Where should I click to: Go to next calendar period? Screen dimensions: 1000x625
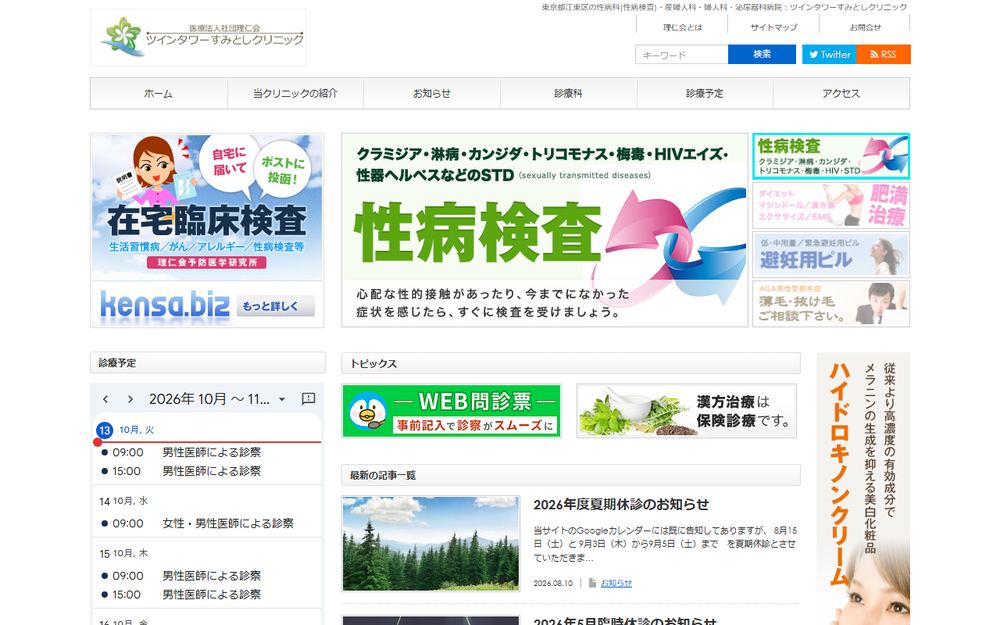(x=130, y=399)
